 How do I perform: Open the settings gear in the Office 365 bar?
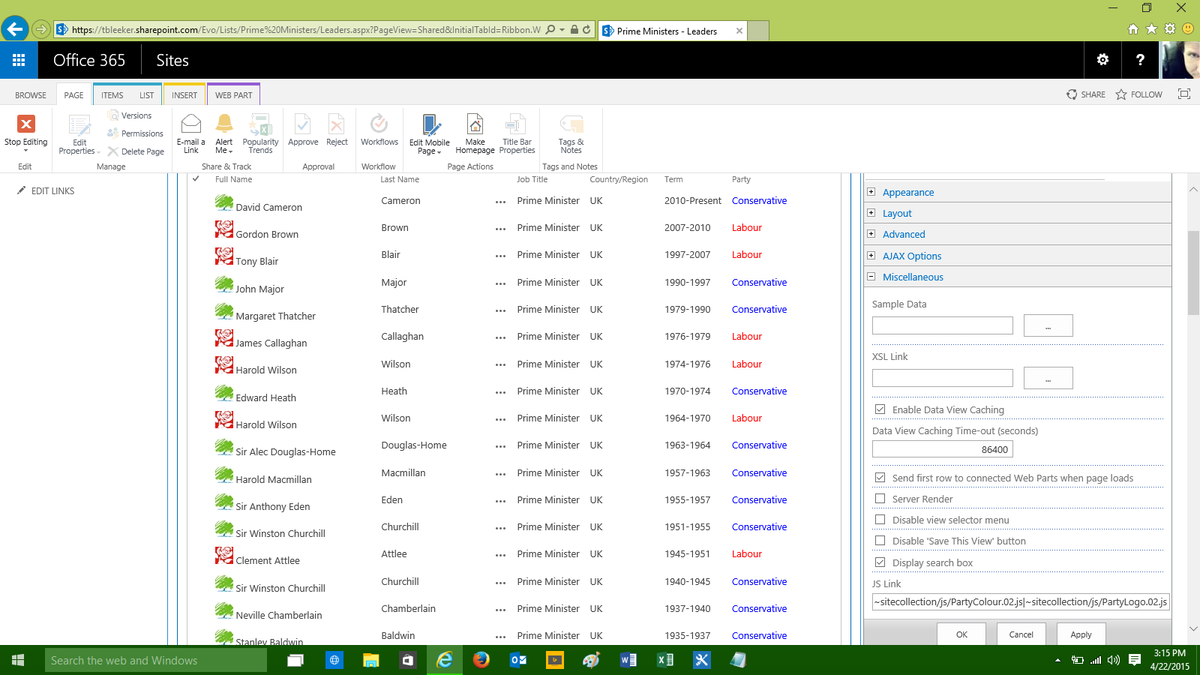1103,60
